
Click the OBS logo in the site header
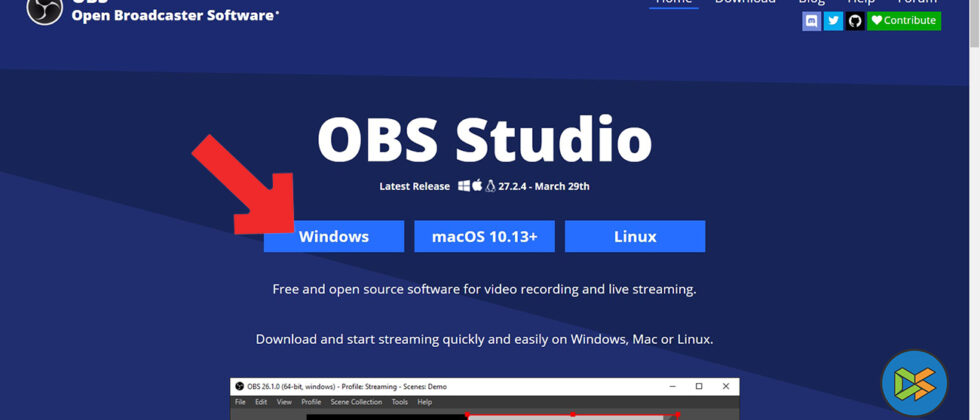coord(44,9)
